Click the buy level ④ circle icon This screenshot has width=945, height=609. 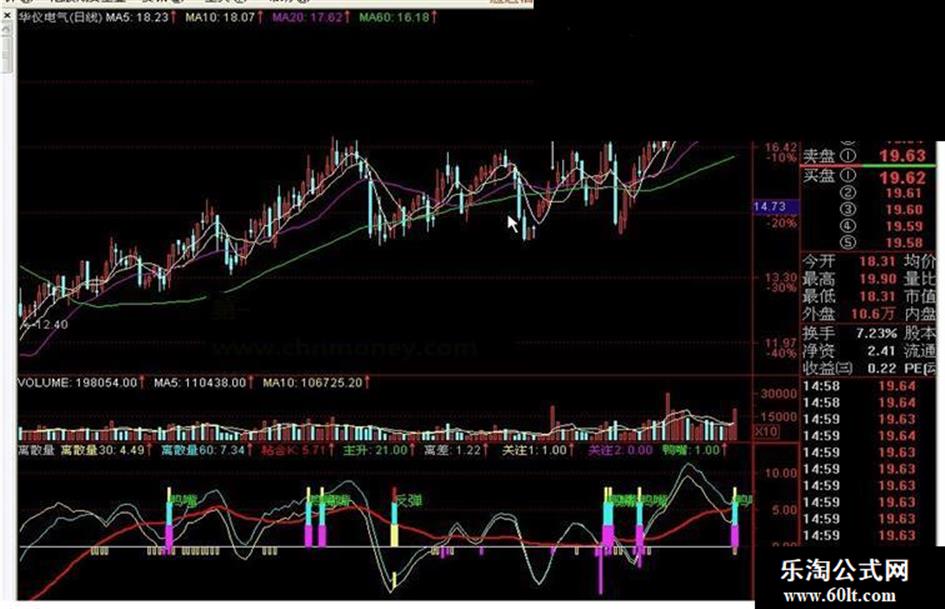849,226
